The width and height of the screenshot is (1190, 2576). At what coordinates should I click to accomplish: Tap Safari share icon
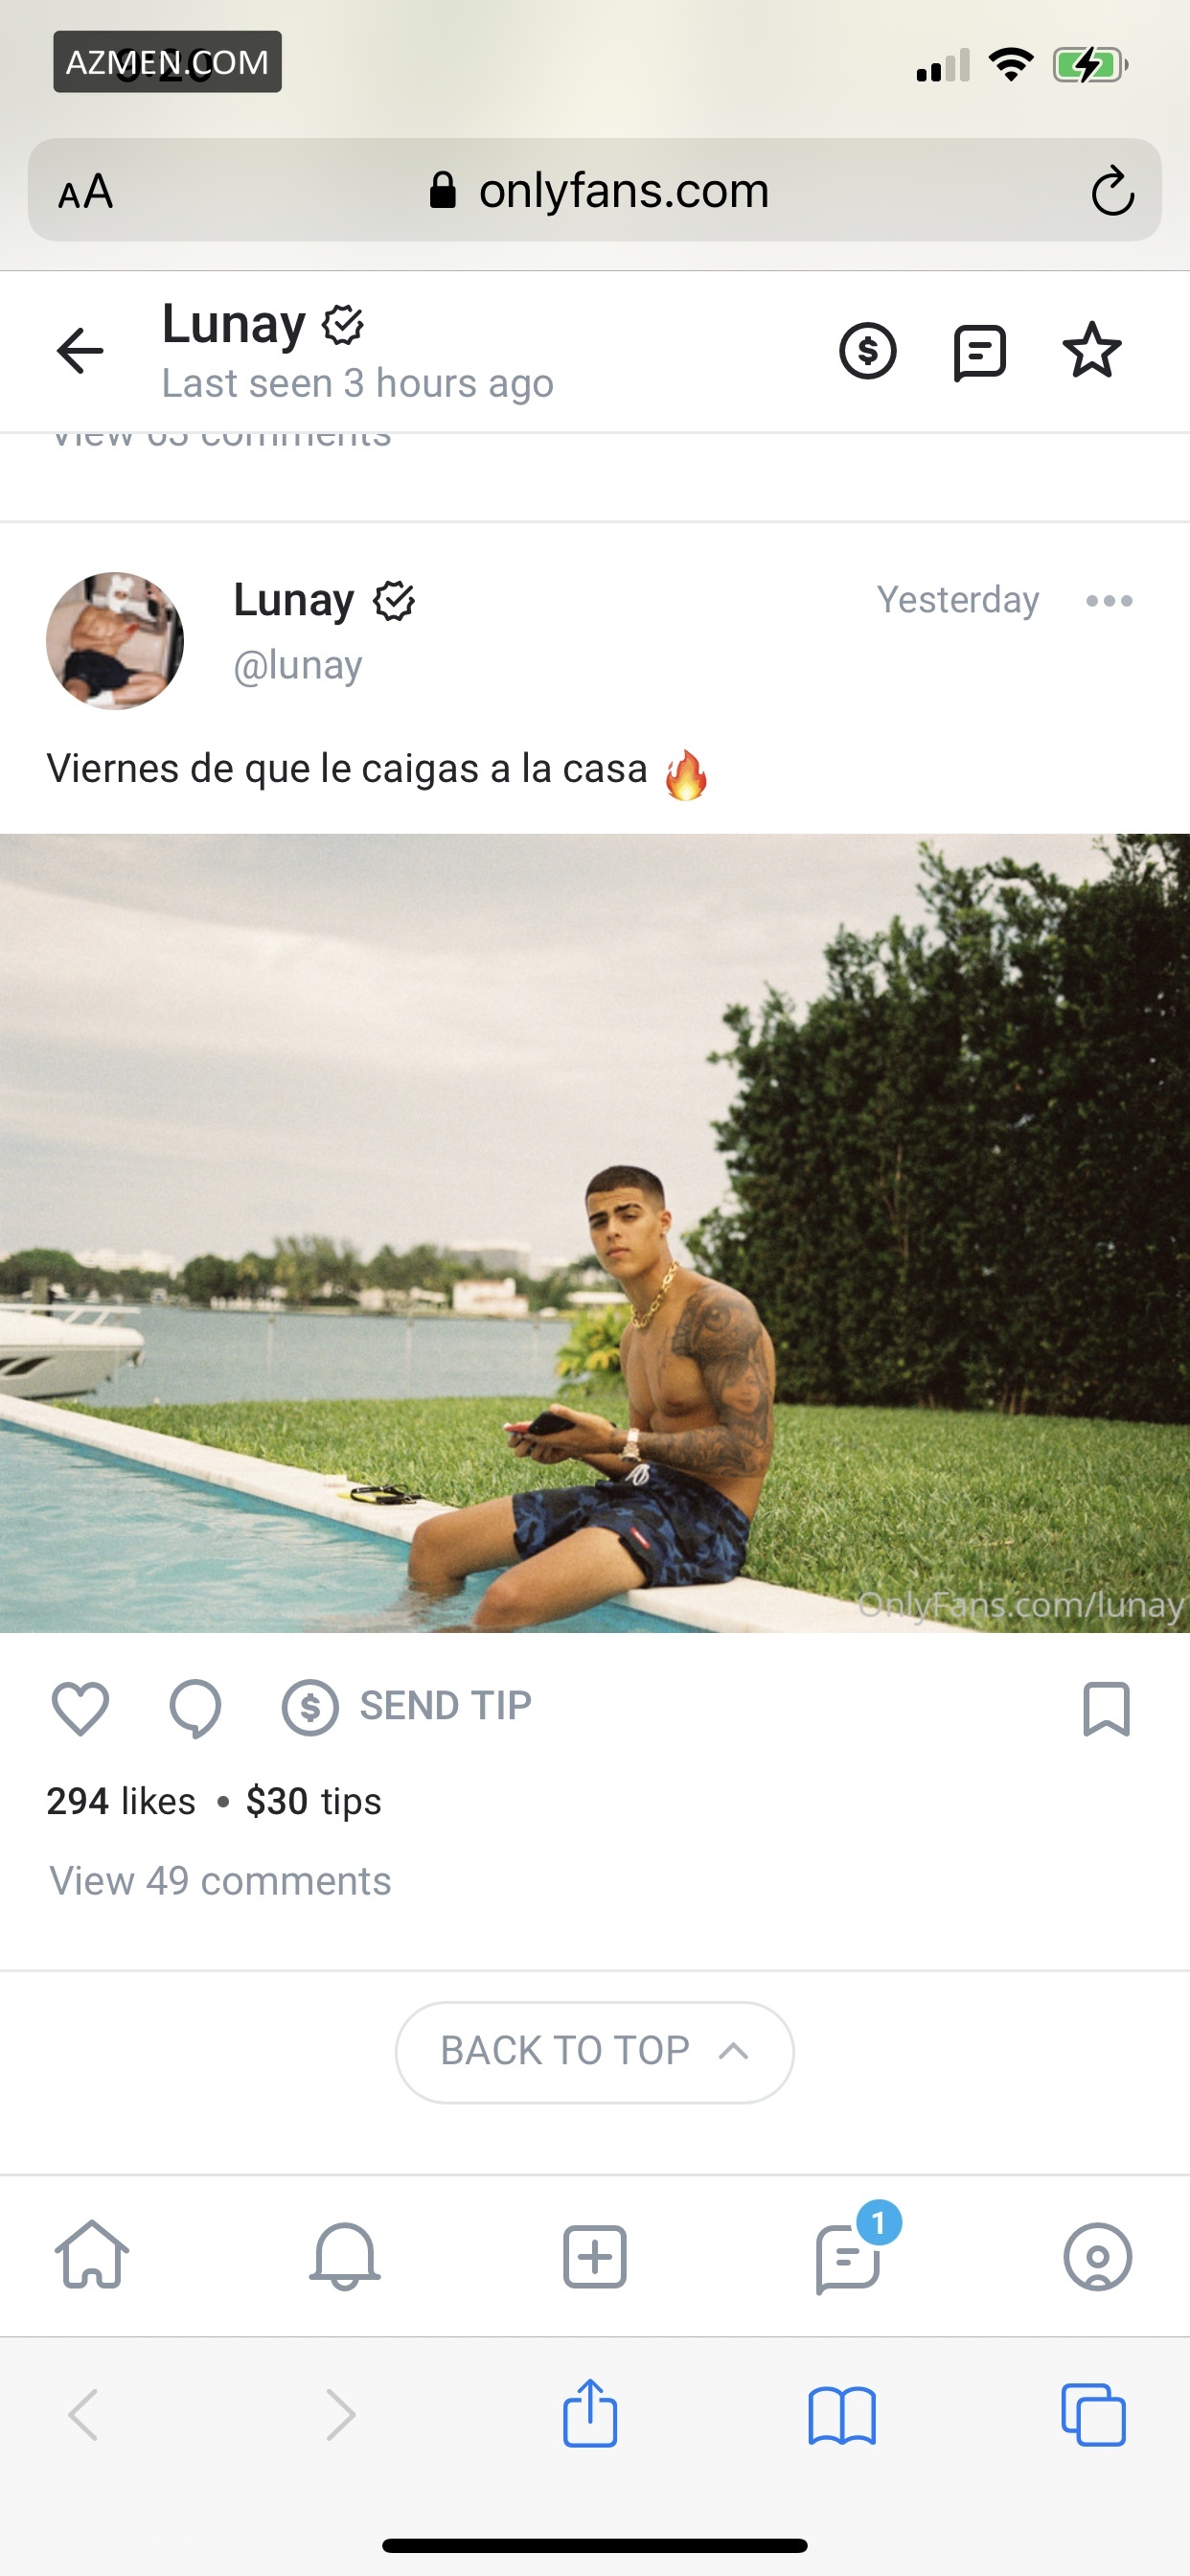(x=590, y=2412)
